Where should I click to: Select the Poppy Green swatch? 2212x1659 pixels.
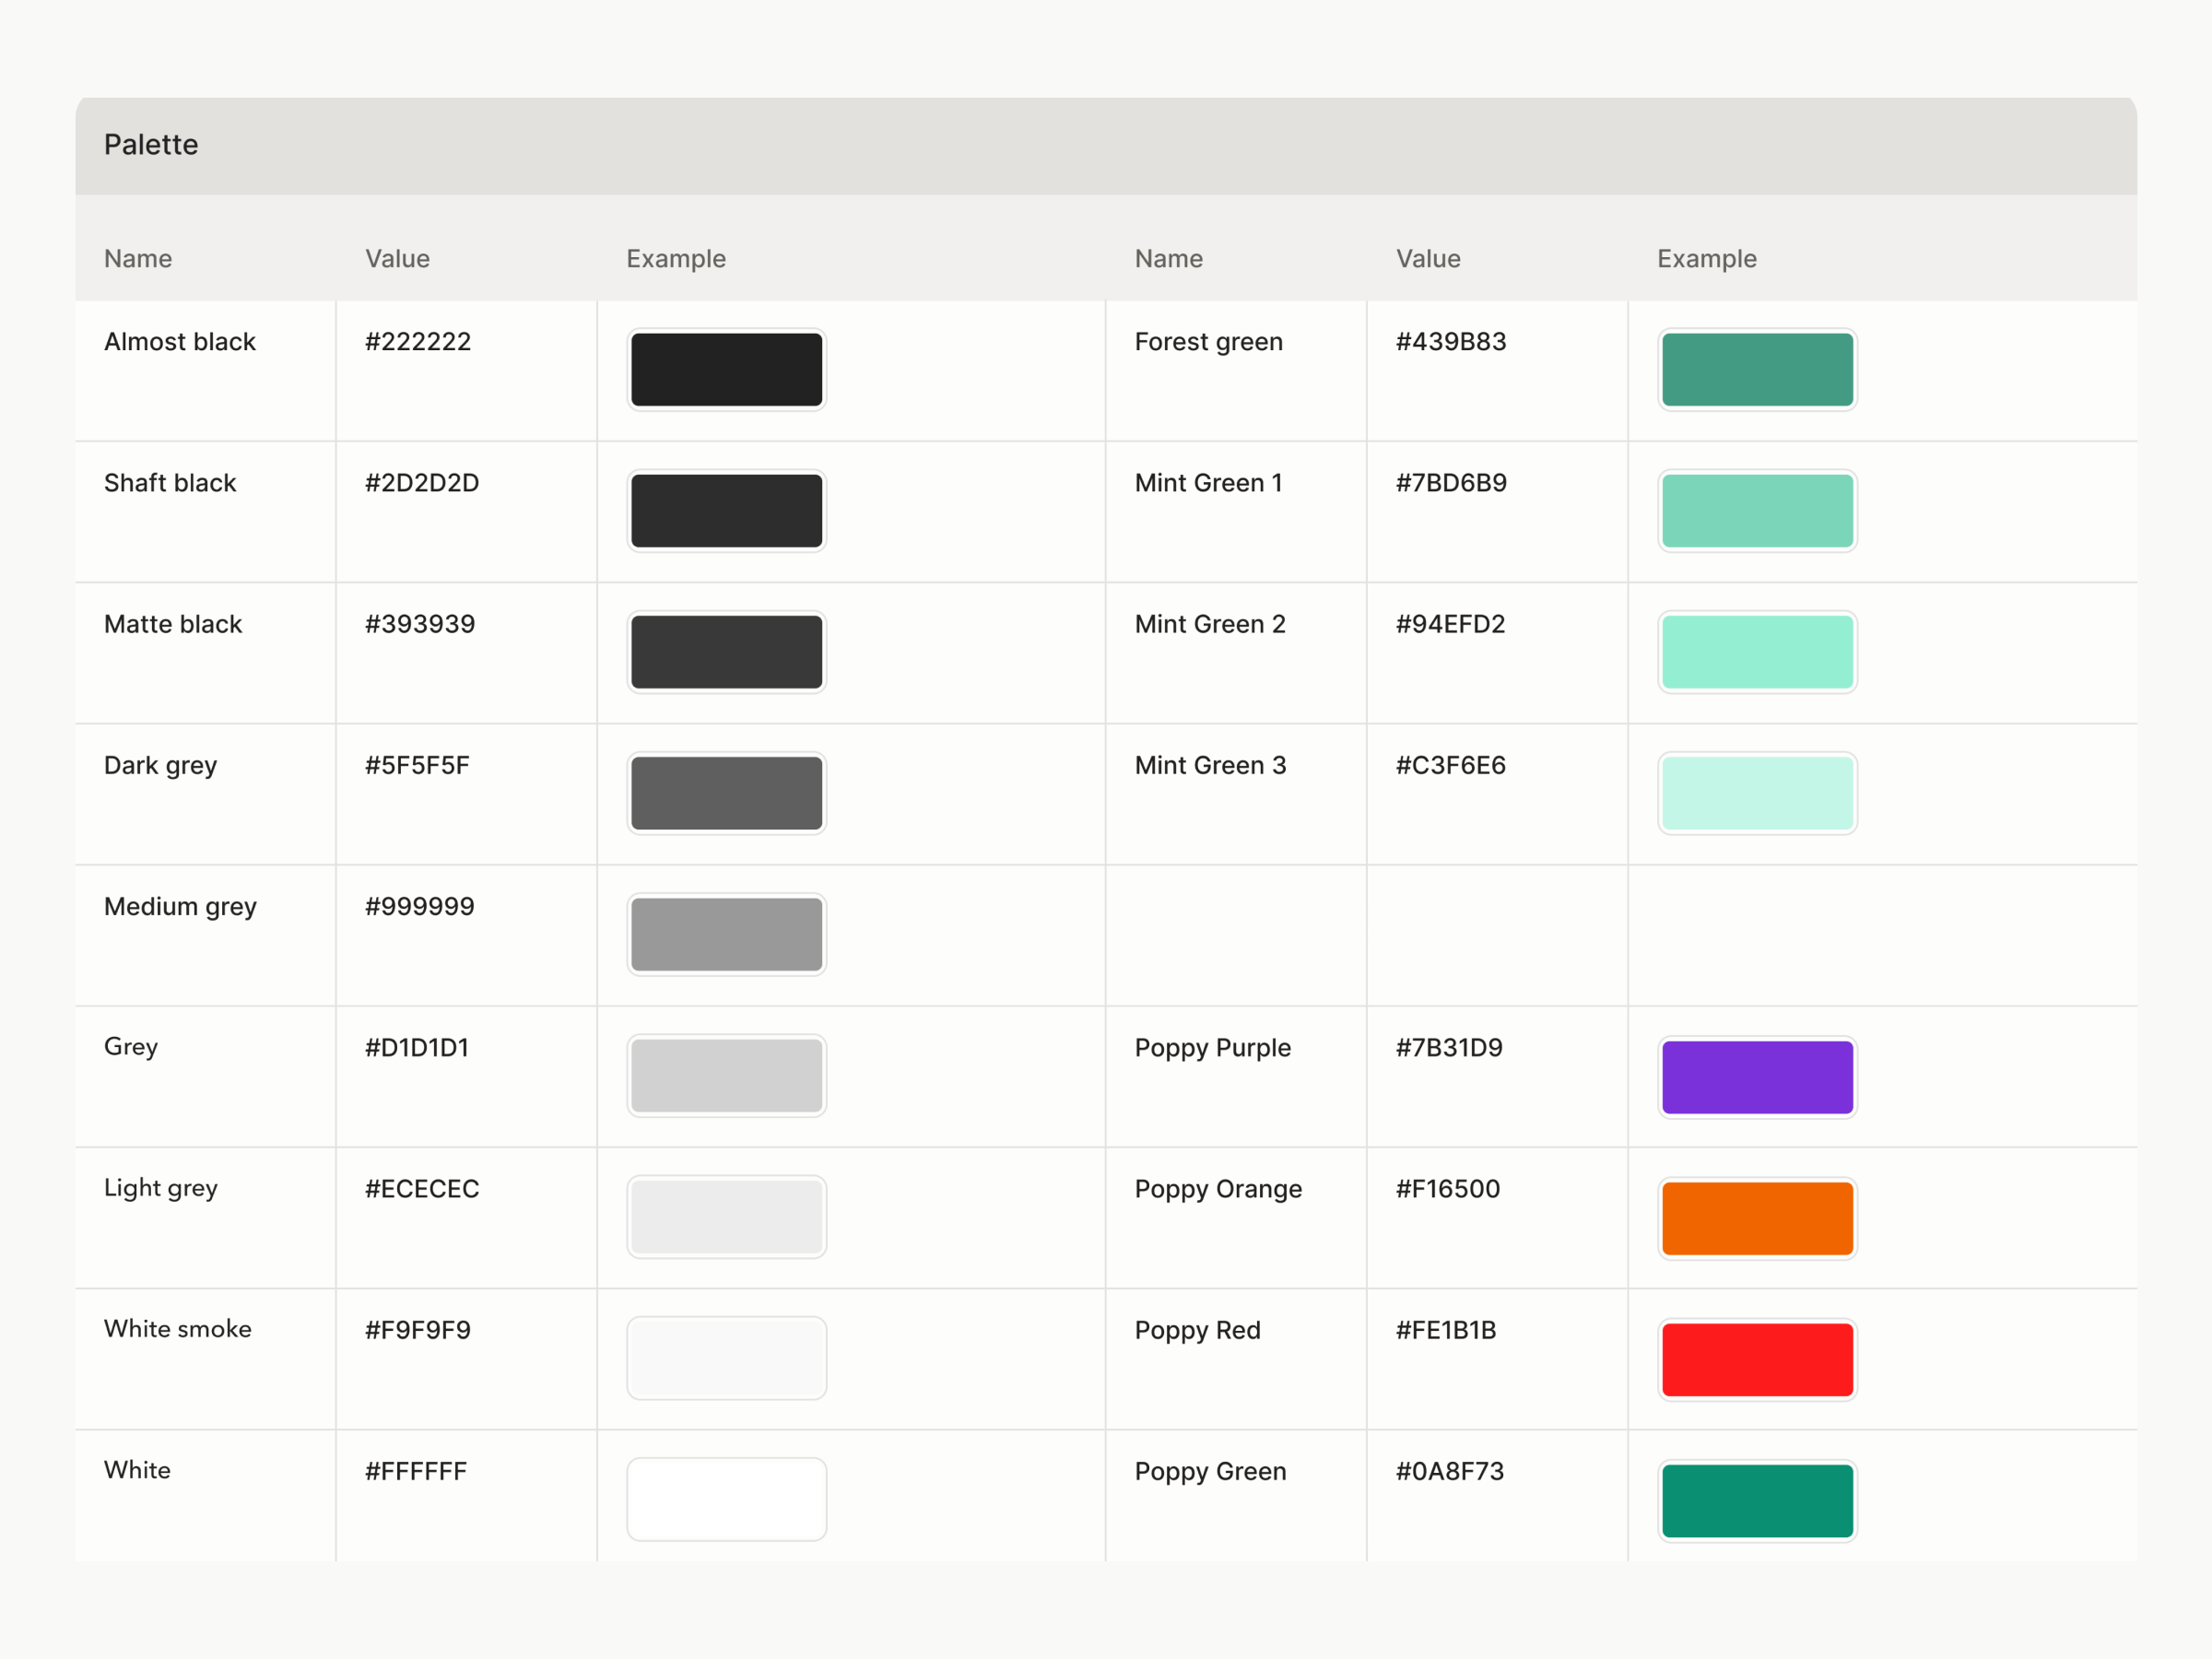tap(1757, 1500)
